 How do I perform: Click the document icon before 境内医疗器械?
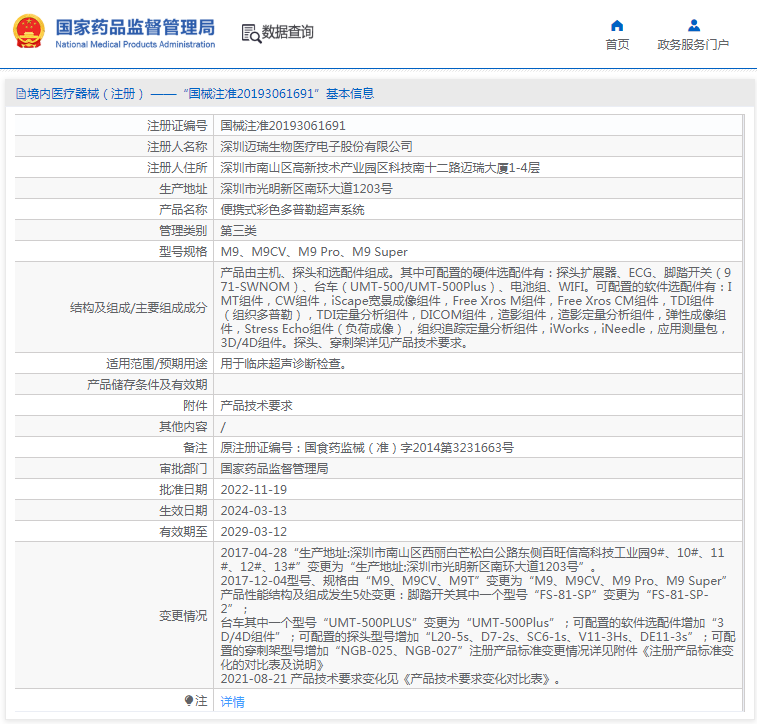point(19,94)
